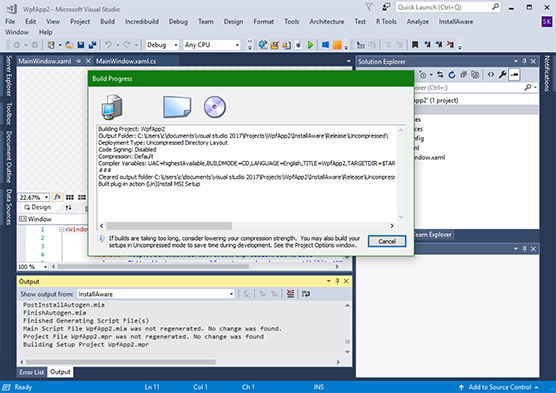Open the Team Explorer tab
Viewport: 556px width, 393px height.
point(433,234)
